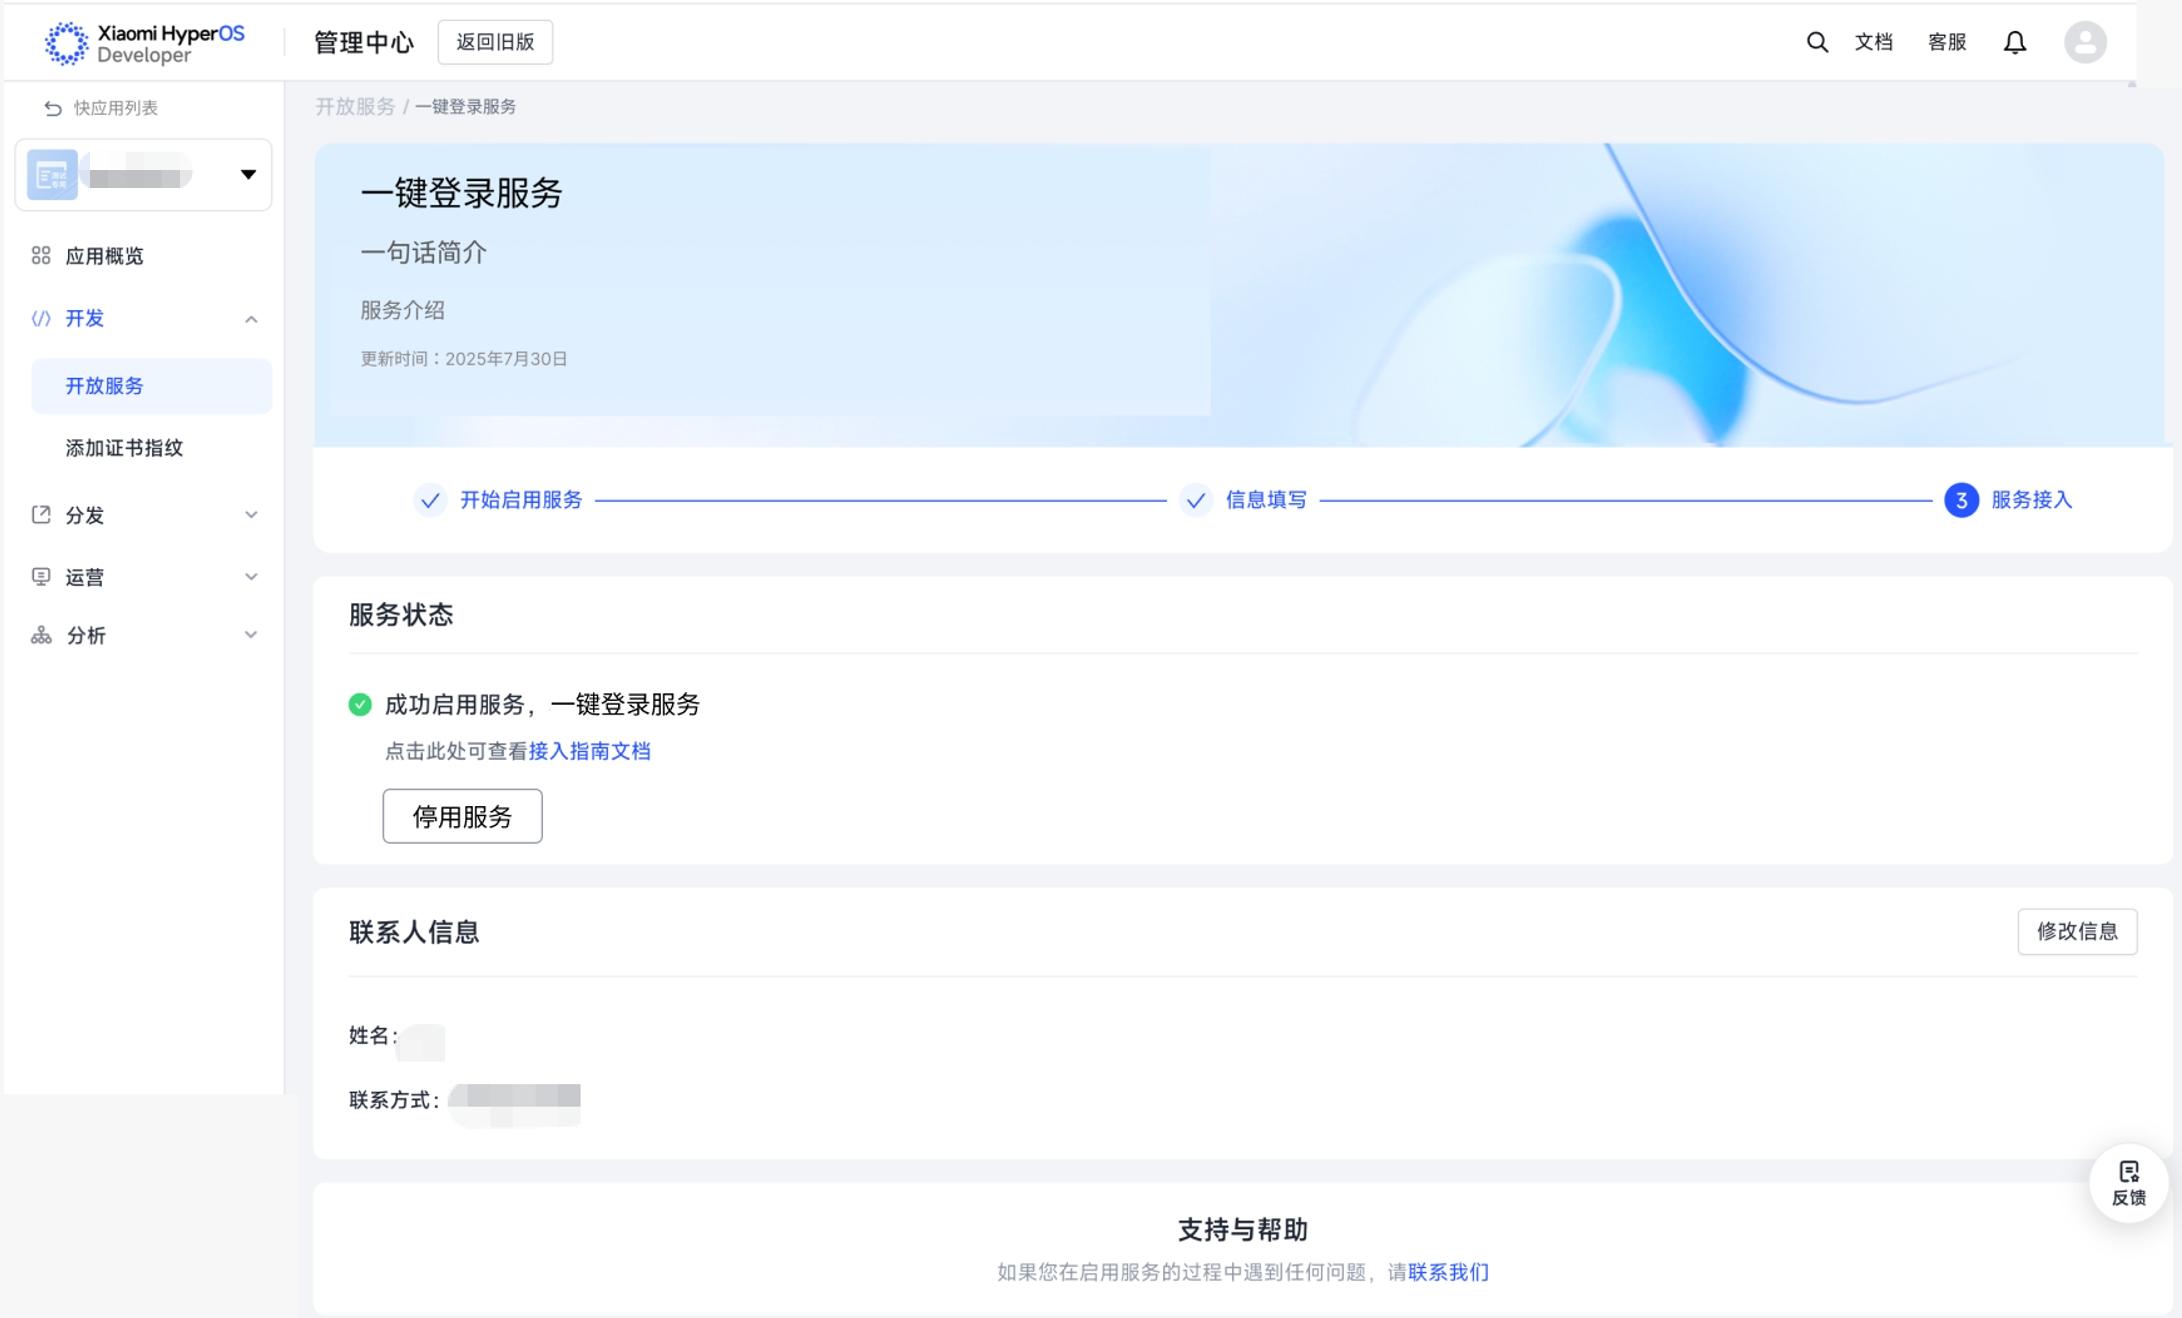Viewport: 2182px width, 1318px height.
Task: Click the 反馈 feedback floating icon
Action: pos(2128,1183)
